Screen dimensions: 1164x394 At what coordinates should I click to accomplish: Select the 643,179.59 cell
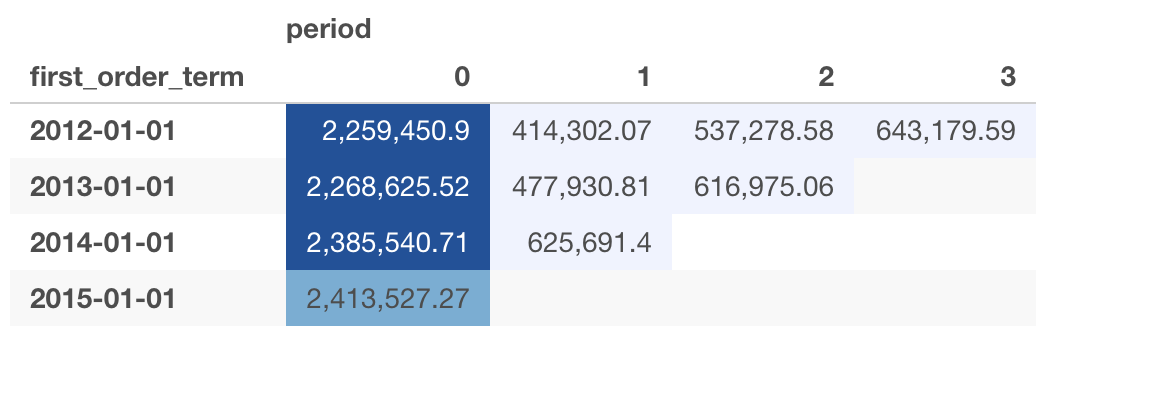[944, 131]
